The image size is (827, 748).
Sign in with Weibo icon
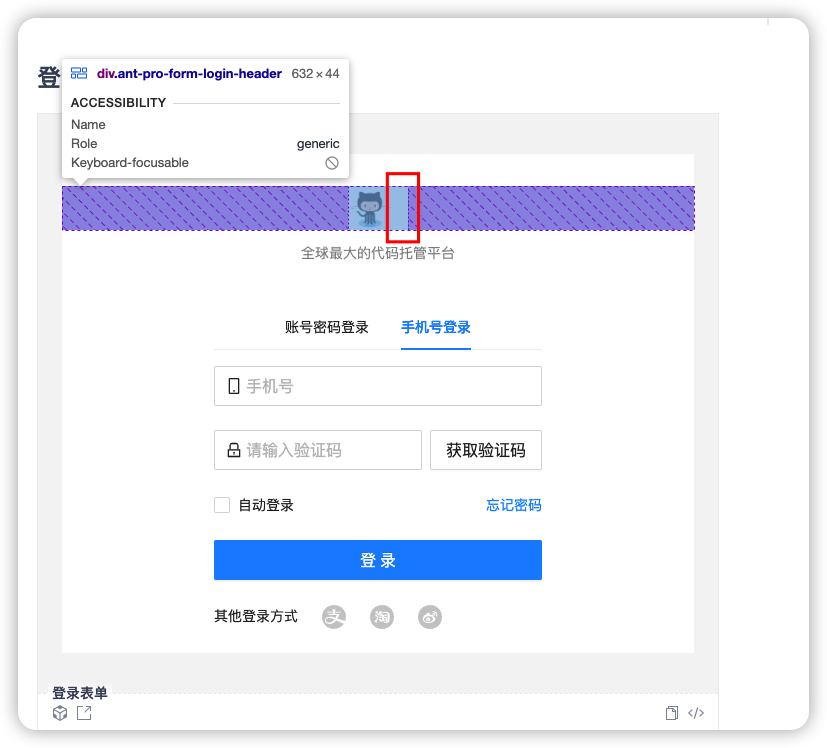(x=430, y=617)
